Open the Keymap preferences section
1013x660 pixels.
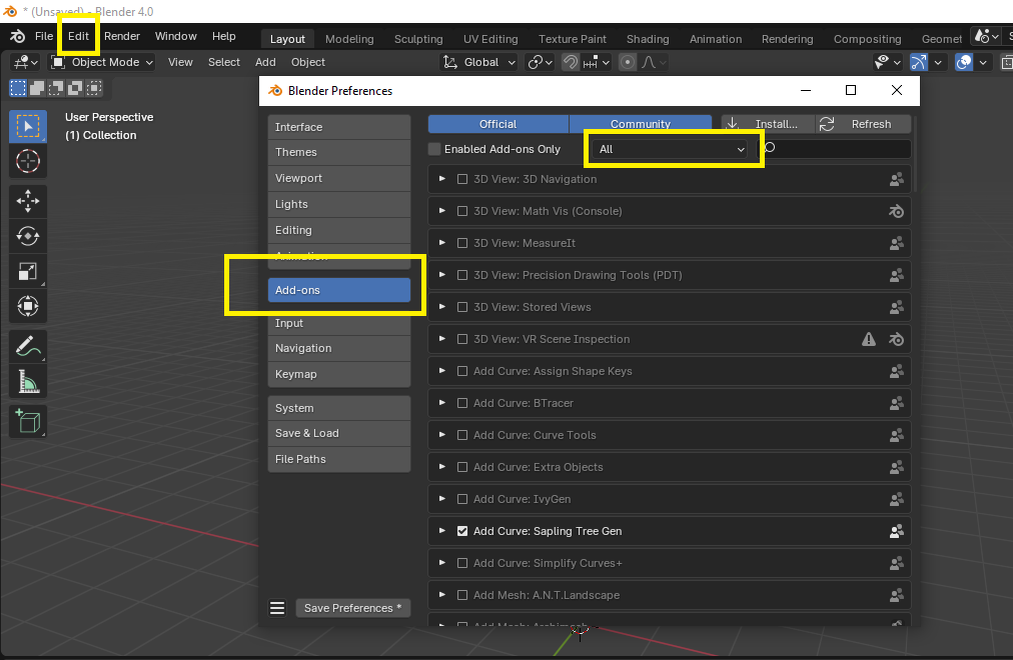pos(339,374)
